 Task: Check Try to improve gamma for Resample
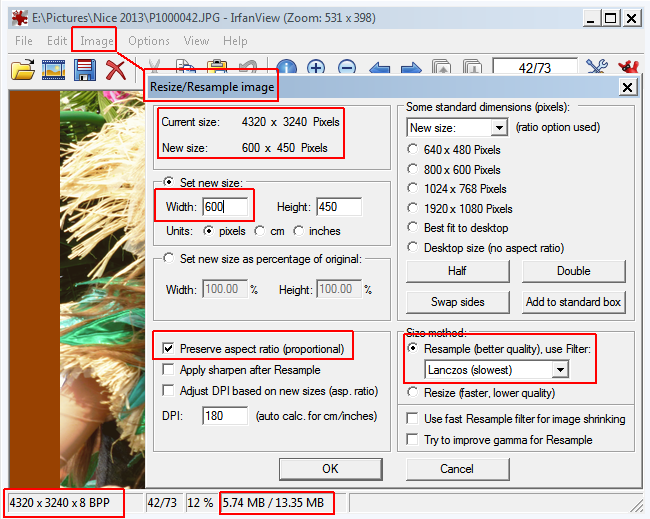tap(413, 440)
